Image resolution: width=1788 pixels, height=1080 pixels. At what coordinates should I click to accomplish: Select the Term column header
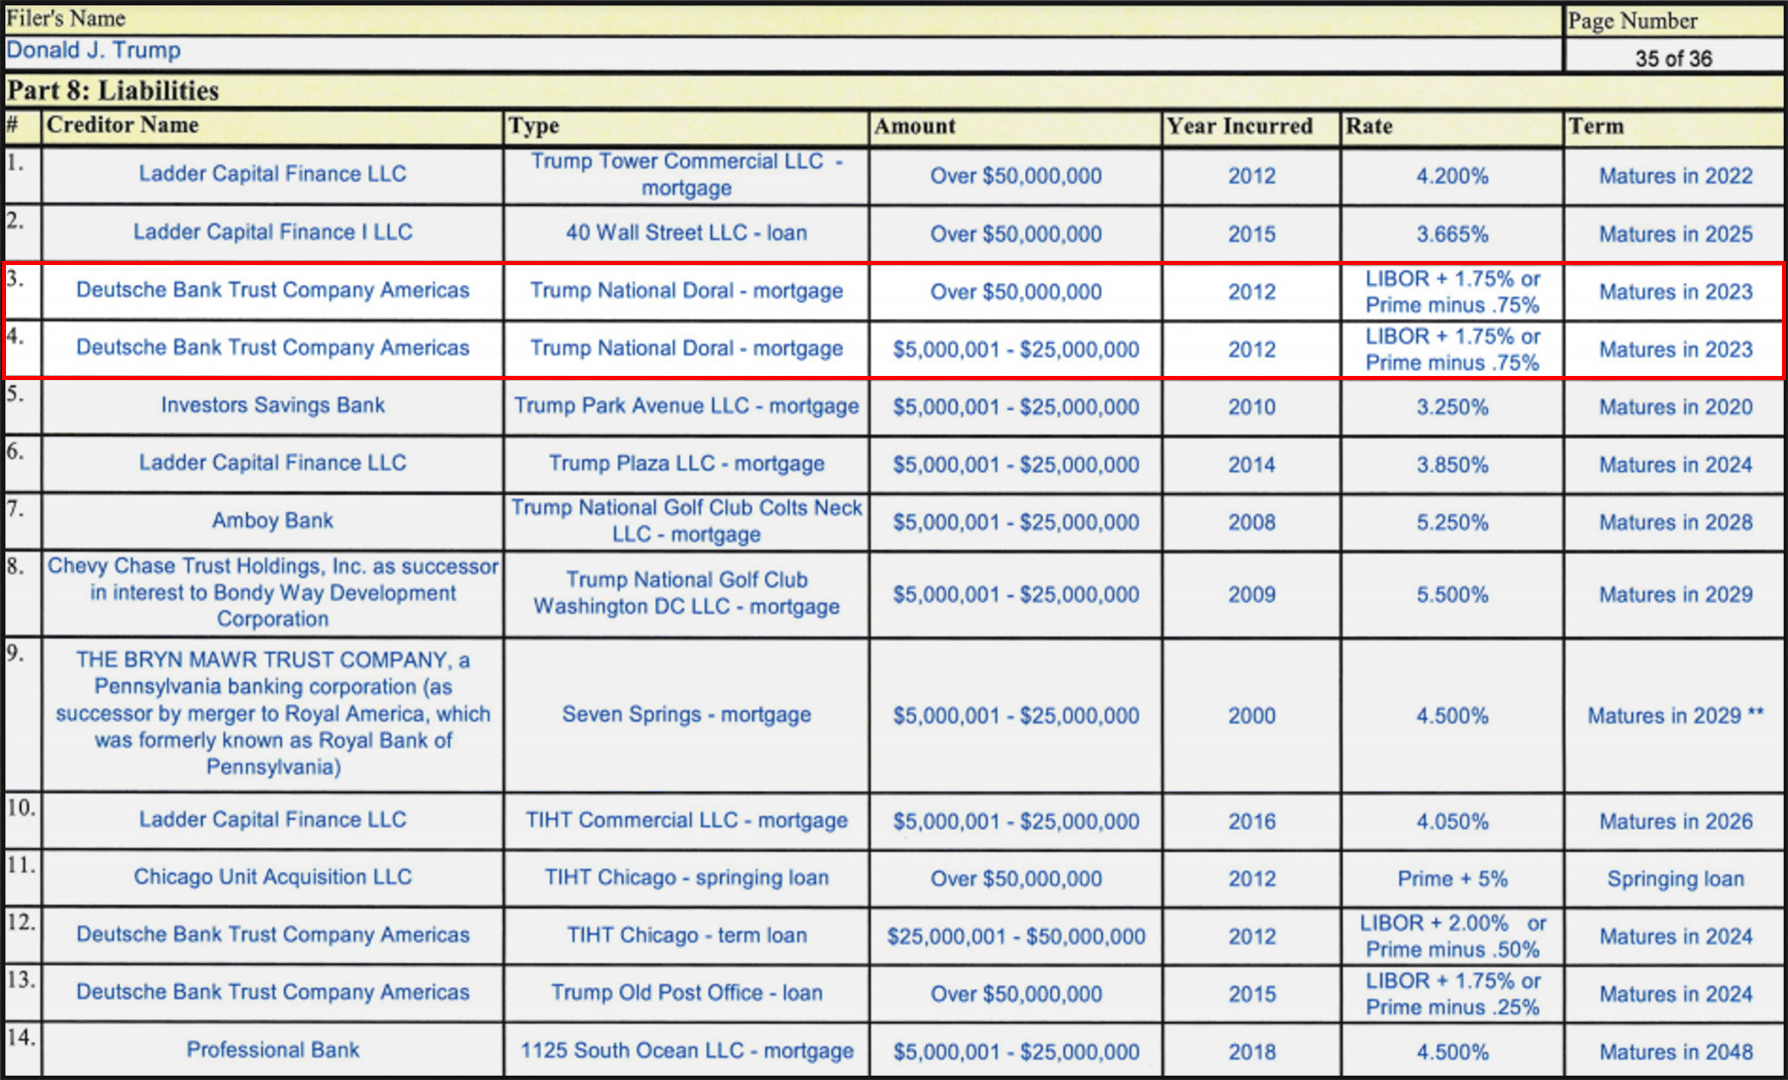click(1596, 127)
